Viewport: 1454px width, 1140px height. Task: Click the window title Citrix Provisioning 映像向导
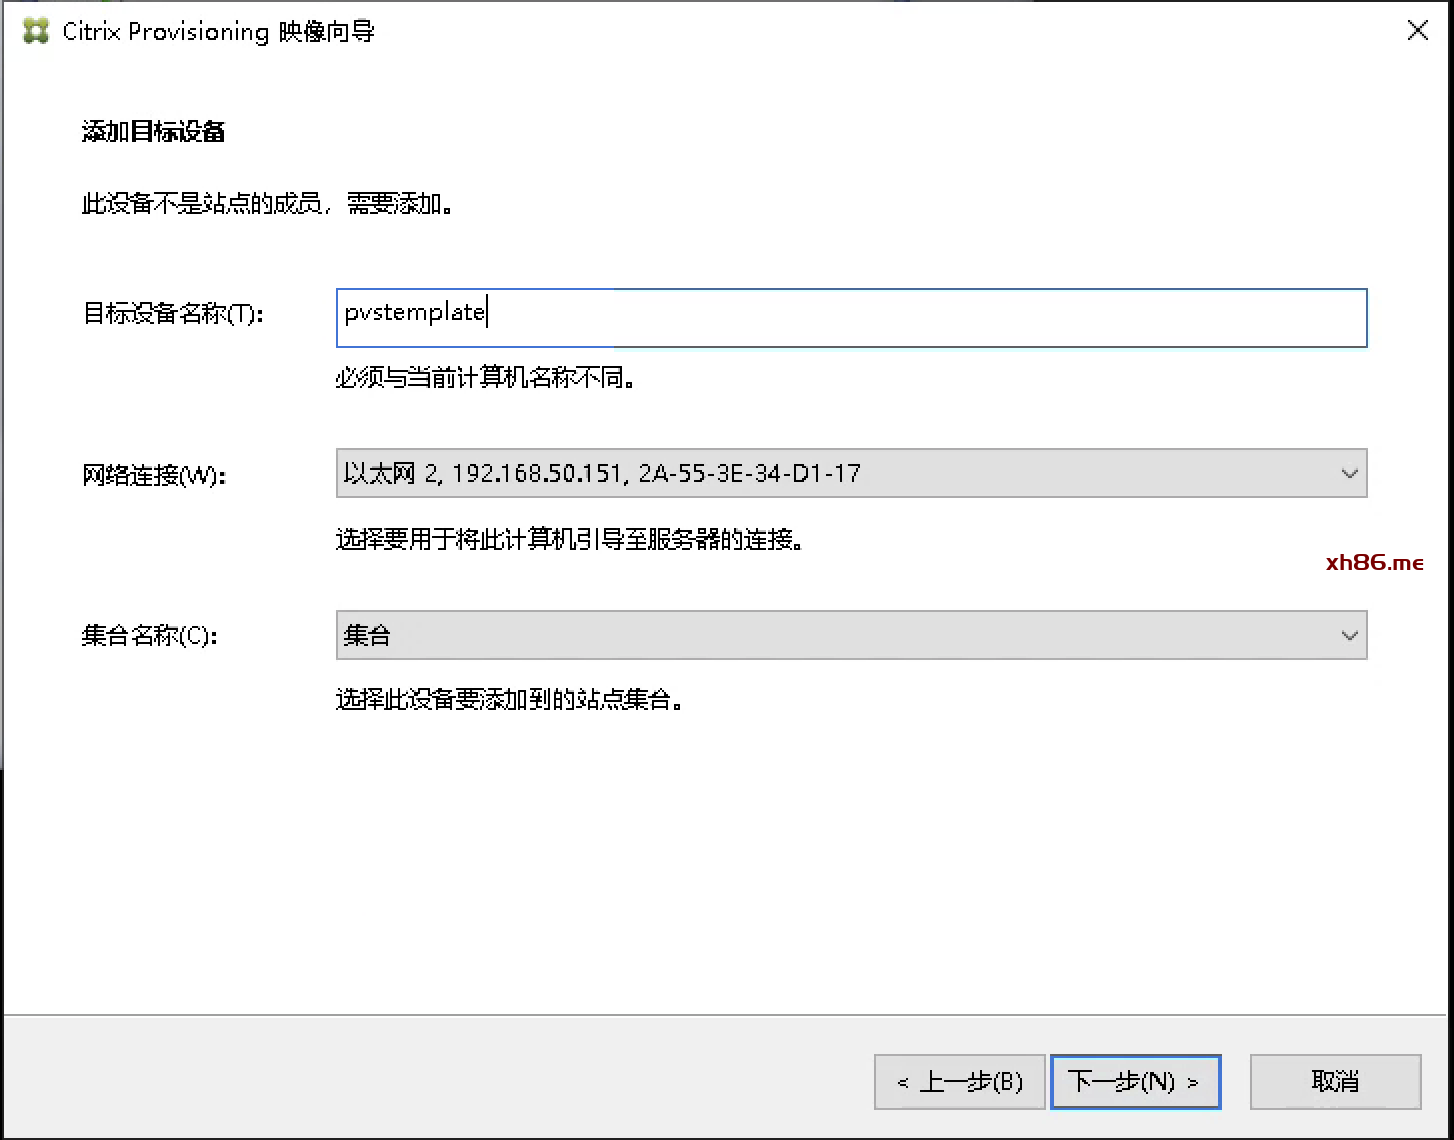click(x=219, y=32)
